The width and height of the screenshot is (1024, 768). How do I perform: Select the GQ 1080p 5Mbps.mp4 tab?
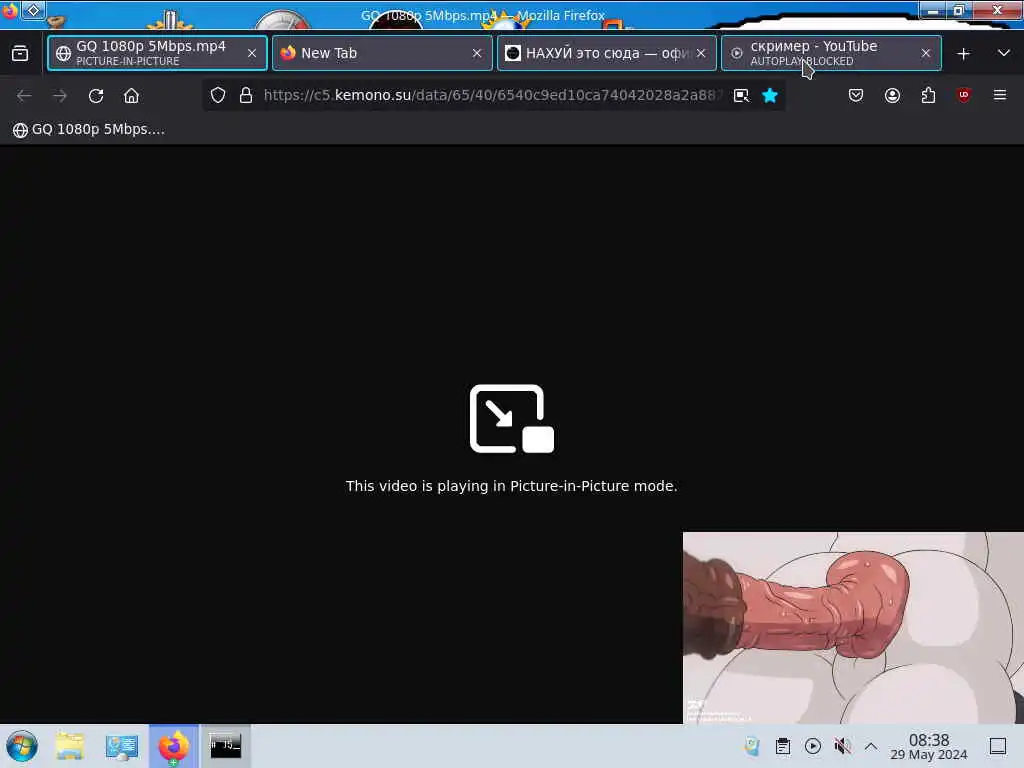157,53
